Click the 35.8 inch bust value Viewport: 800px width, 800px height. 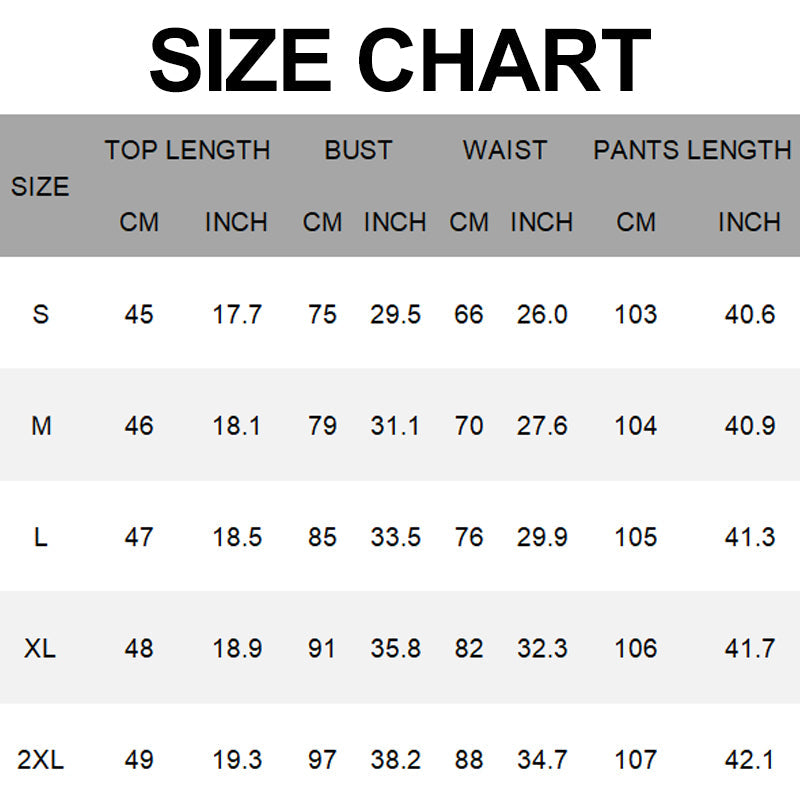pyautogui.click(x=395, y=648)
